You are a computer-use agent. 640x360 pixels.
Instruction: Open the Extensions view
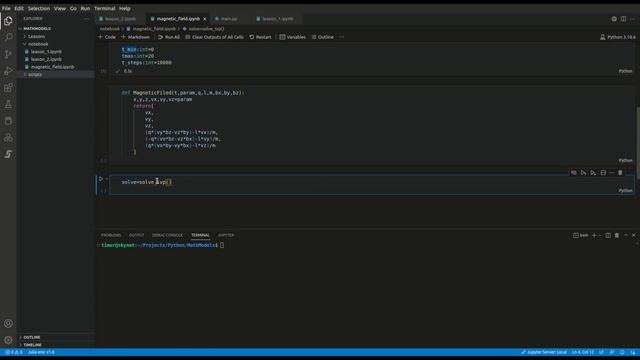(x=8, y=88)
